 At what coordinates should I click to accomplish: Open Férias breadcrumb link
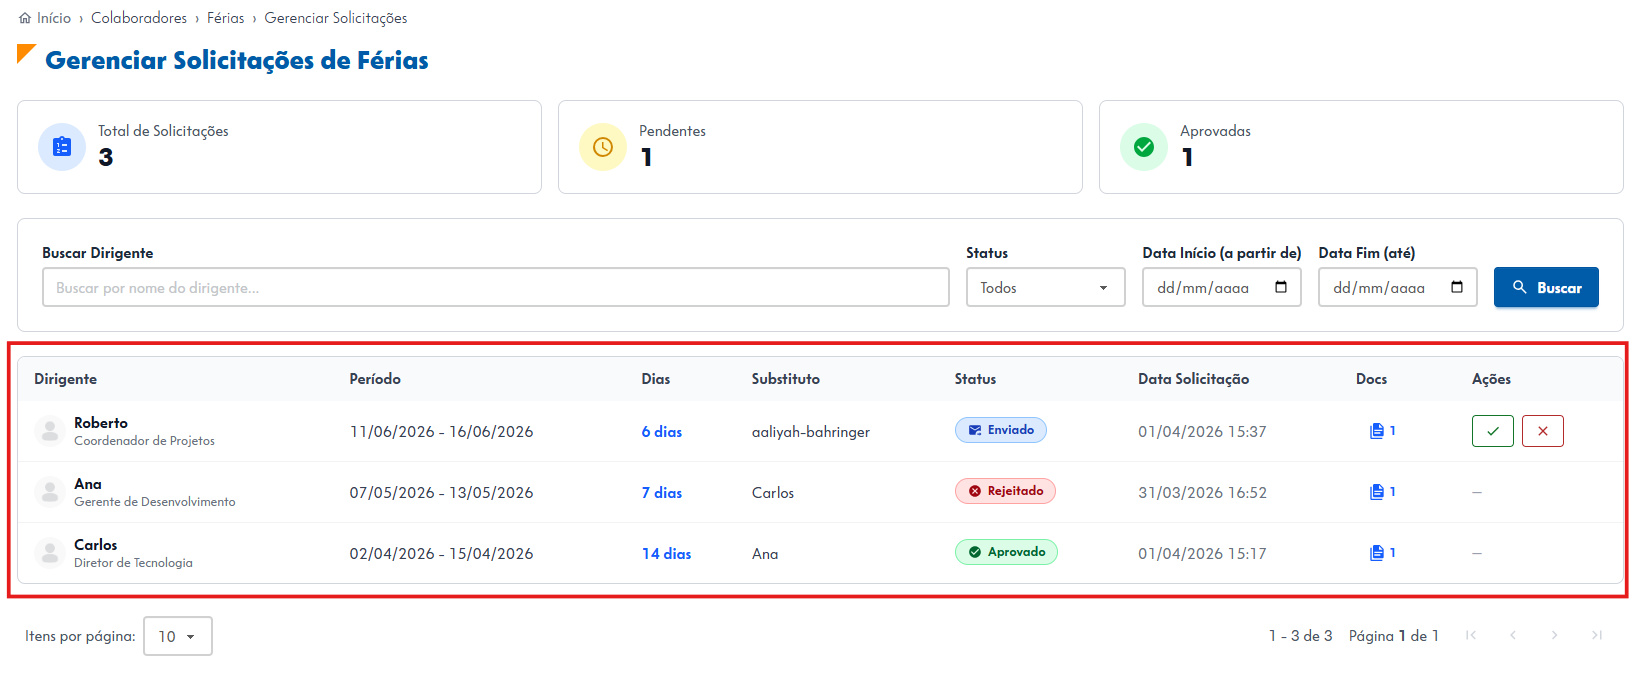click(x=226, y=18)
